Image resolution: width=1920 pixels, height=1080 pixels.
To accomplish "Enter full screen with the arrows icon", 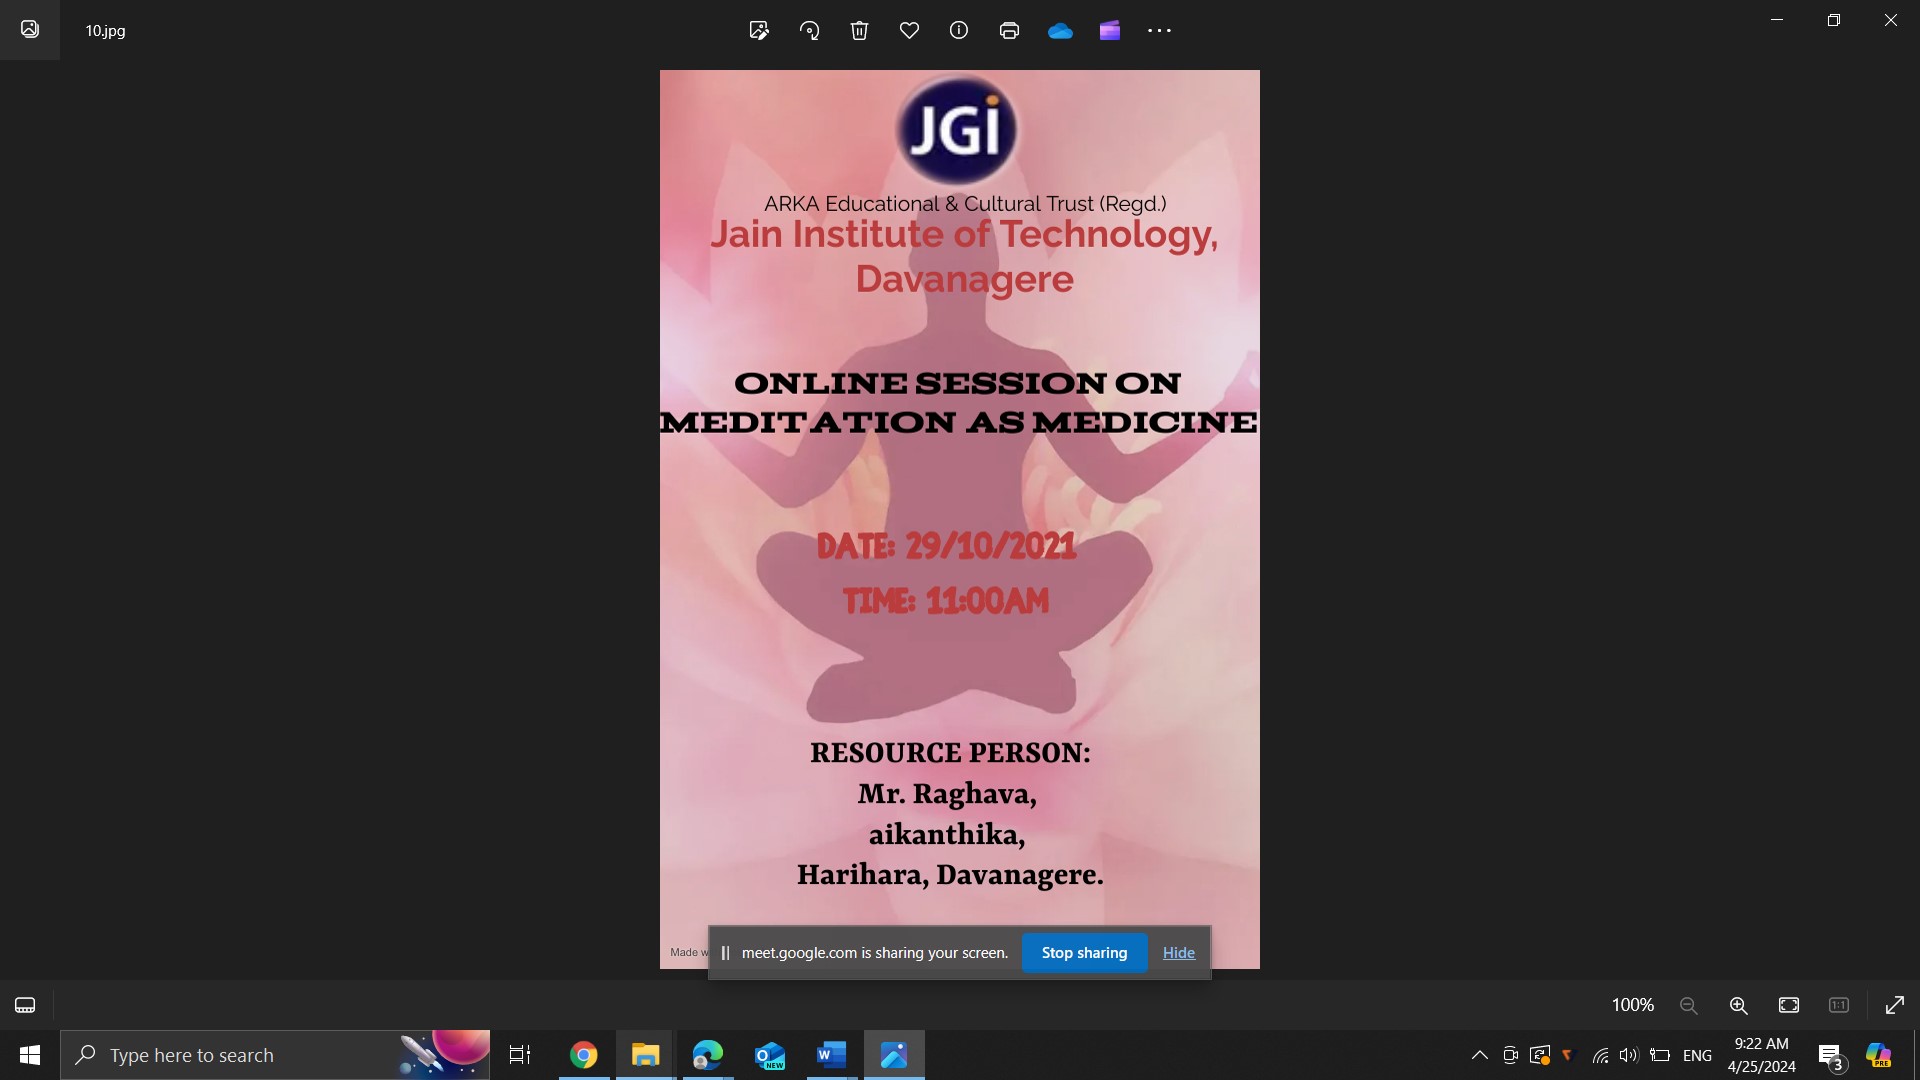I will (1895, 1005).
